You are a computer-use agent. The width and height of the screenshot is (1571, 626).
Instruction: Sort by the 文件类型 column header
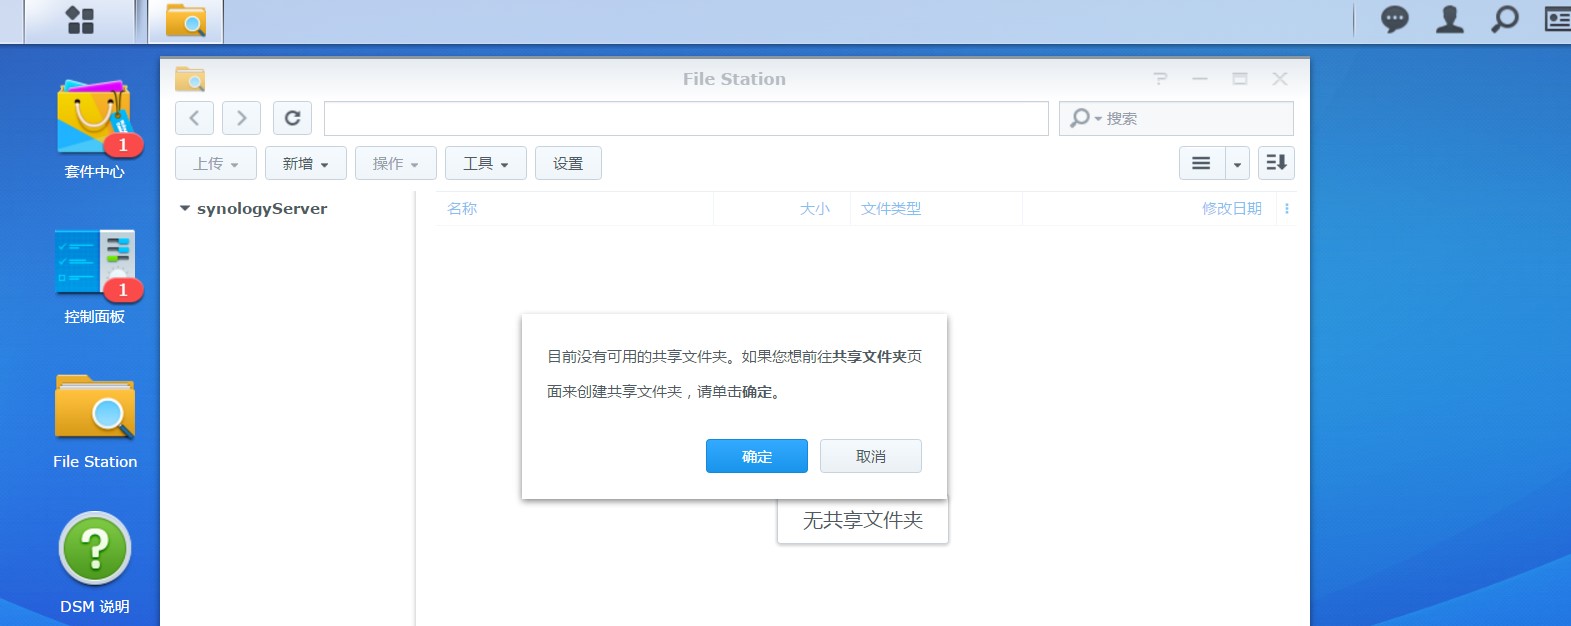coord(936,208)
